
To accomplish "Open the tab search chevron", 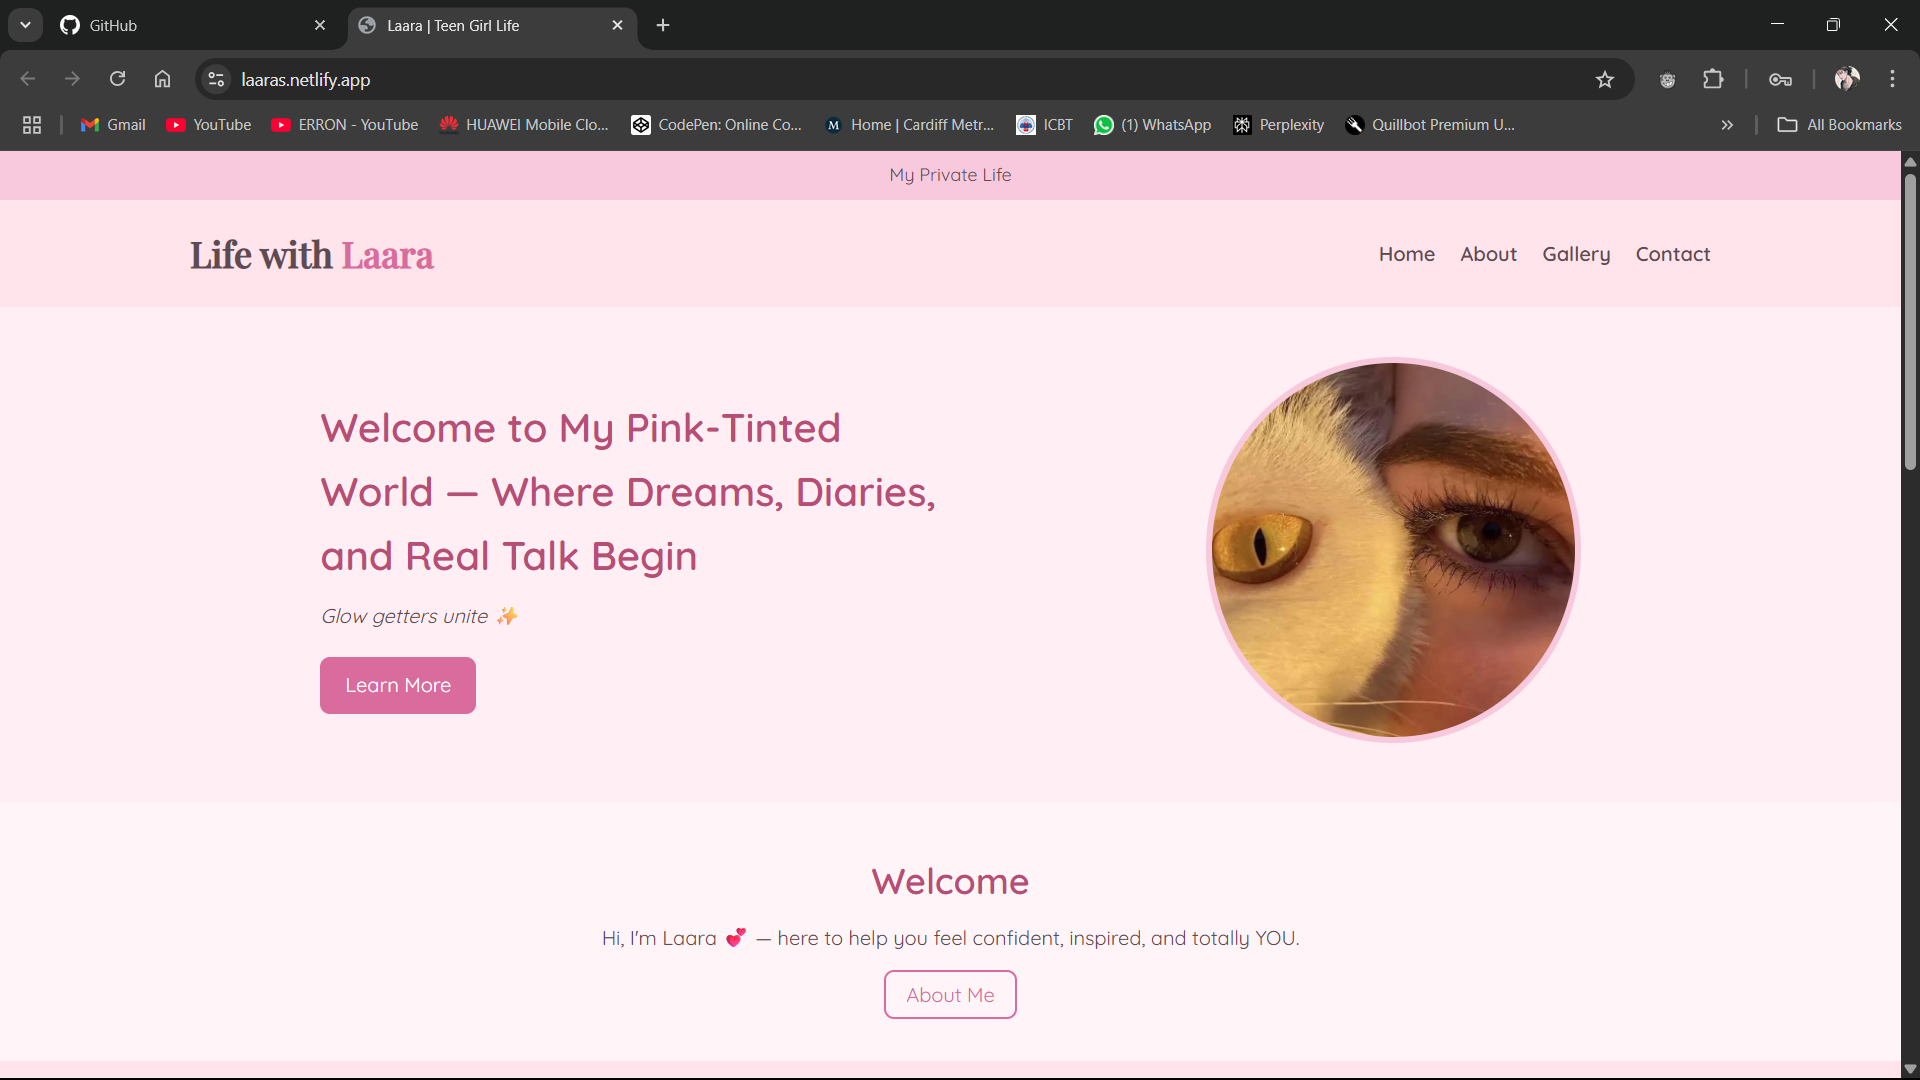I will 25,25.
